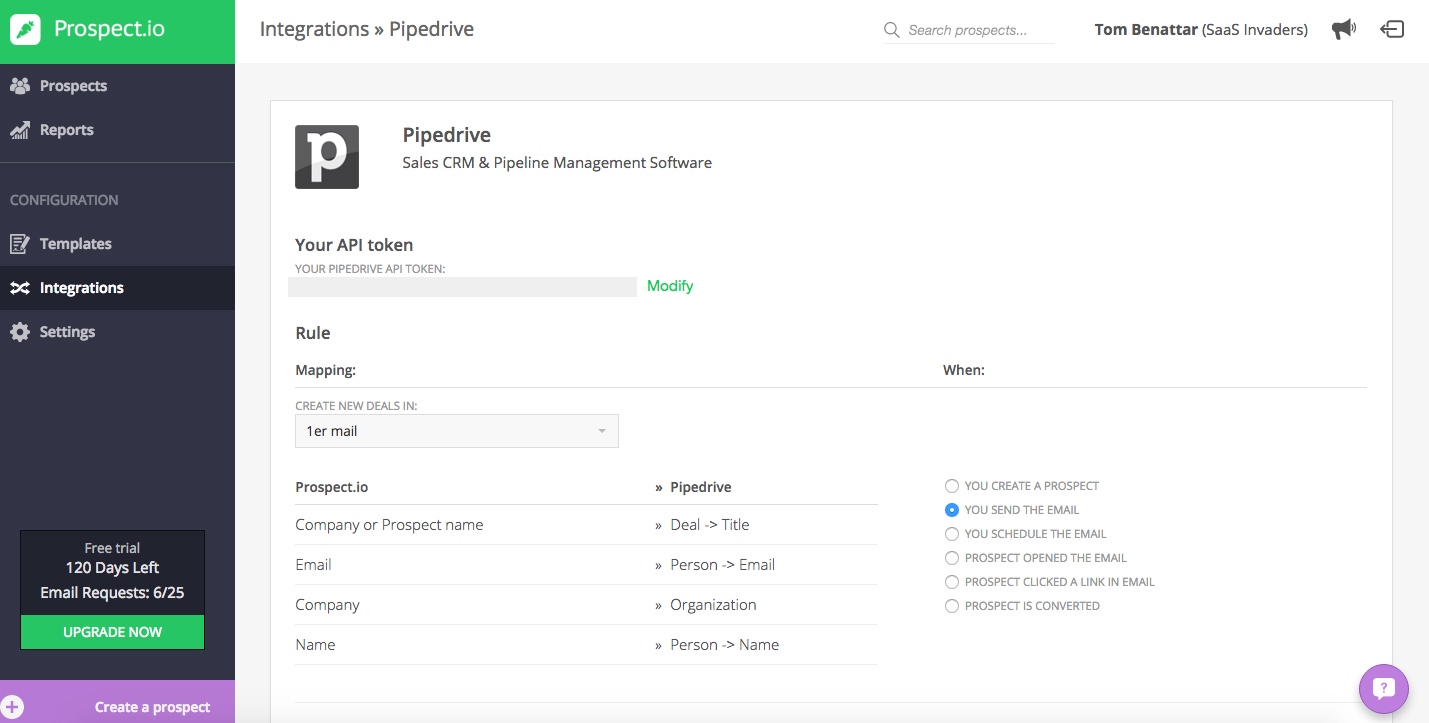Viewport: 1429px width, 723px height.
Task: Click the Prospects people icon in sidebar
Action: click(20, 86)
